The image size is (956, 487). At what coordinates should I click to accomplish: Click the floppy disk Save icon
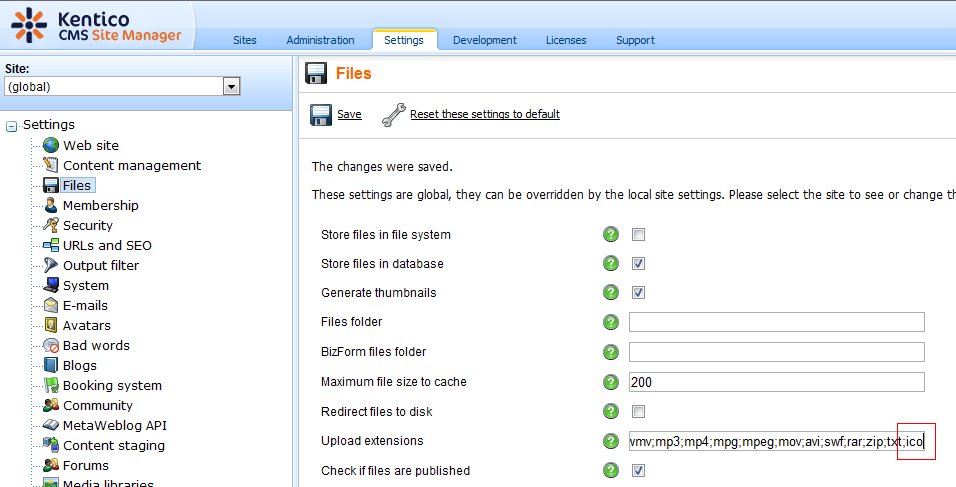[321, 114]
